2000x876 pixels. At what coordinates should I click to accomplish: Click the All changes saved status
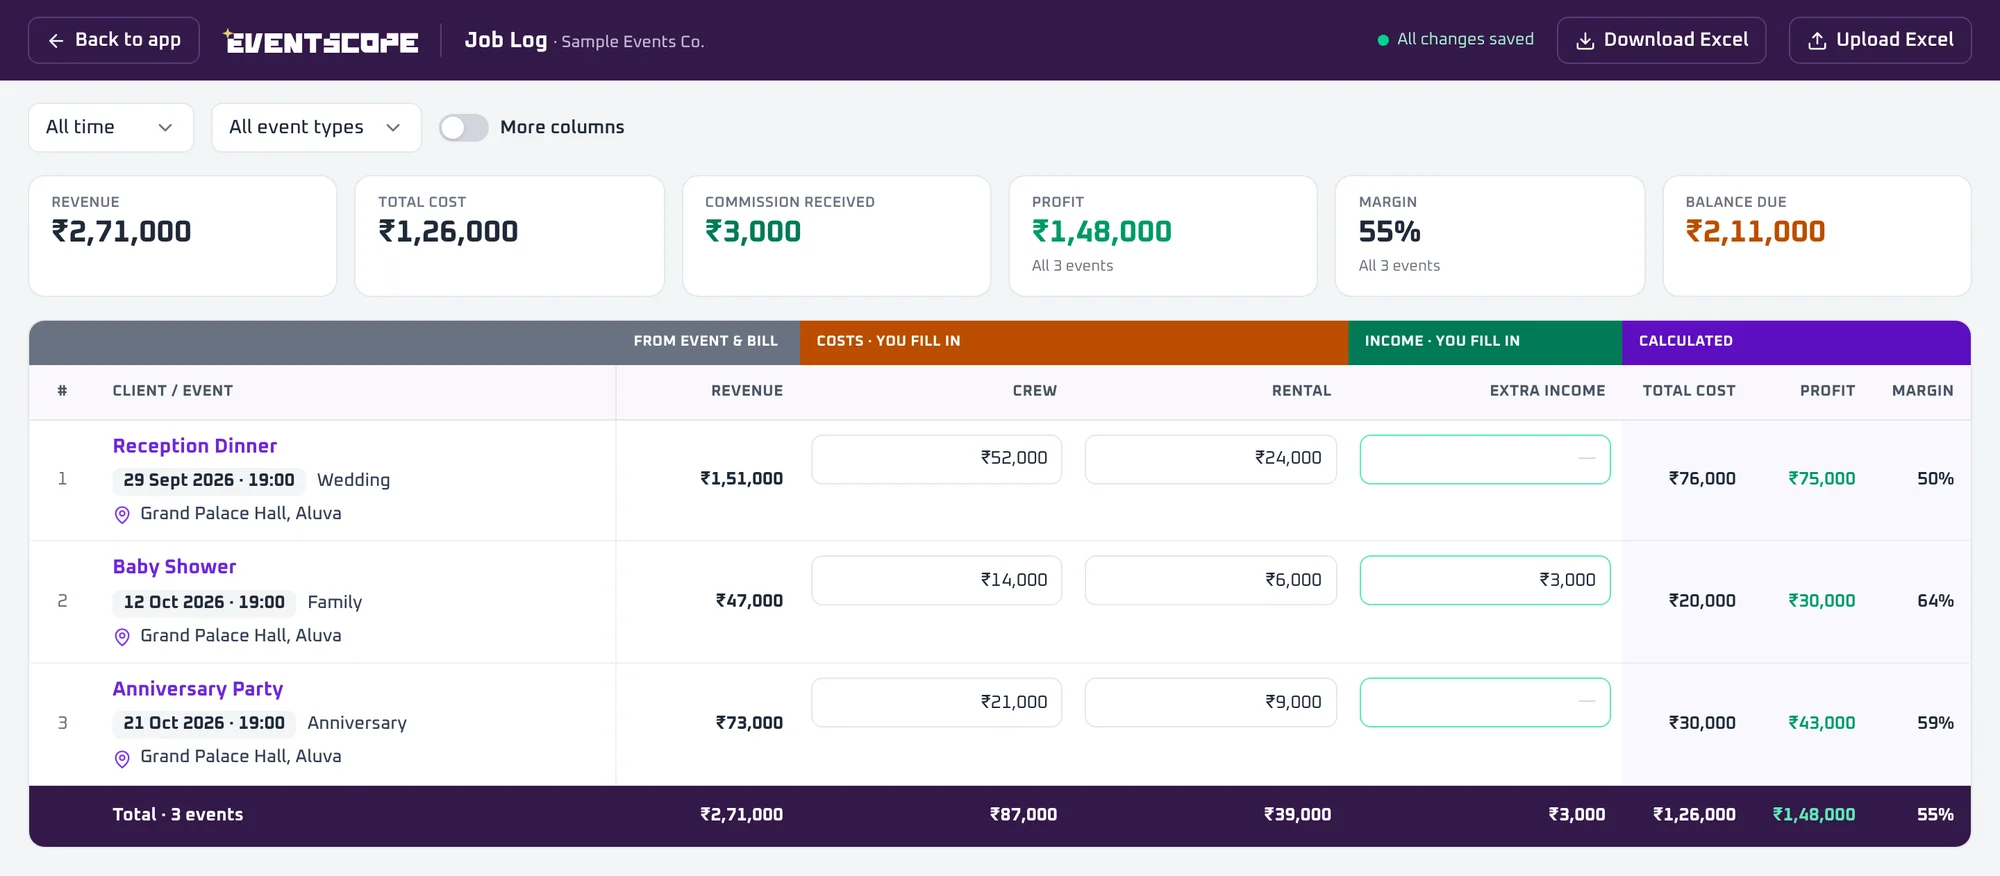click(1455, 40)
